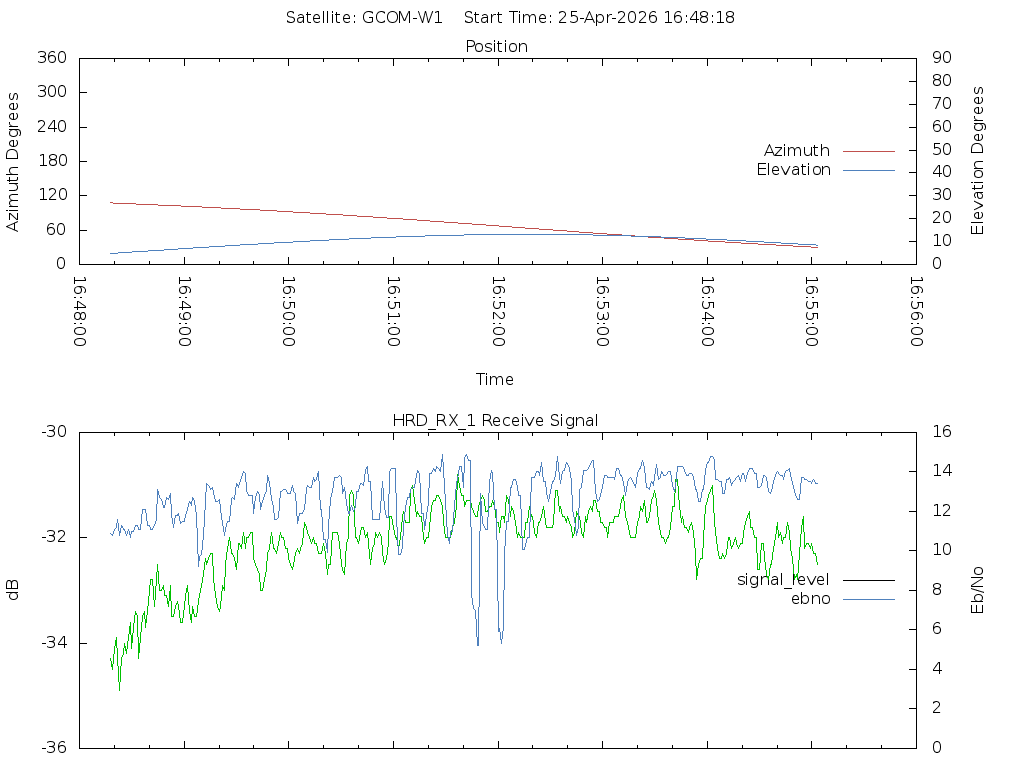Select the ebno legend line sample
The image size is (1024, 768).
[868, 599]
